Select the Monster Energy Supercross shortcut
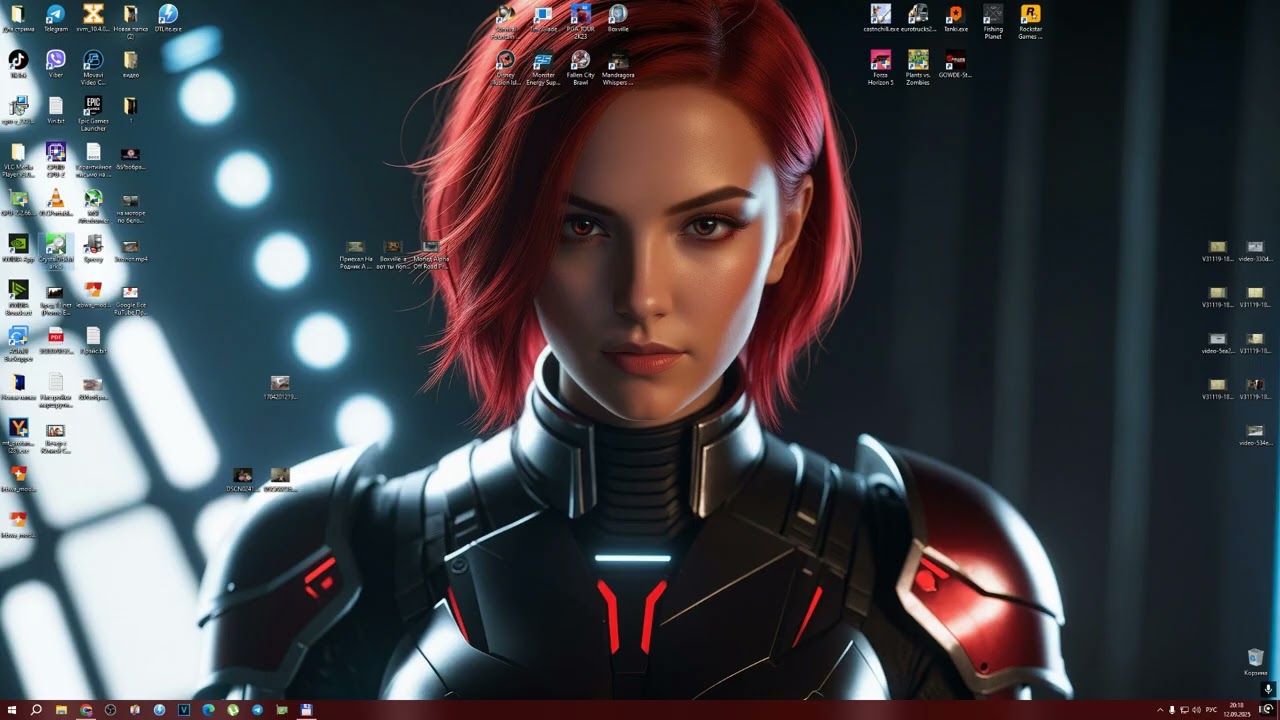This screenshot has height=720, width=1280. pos(543,68)
